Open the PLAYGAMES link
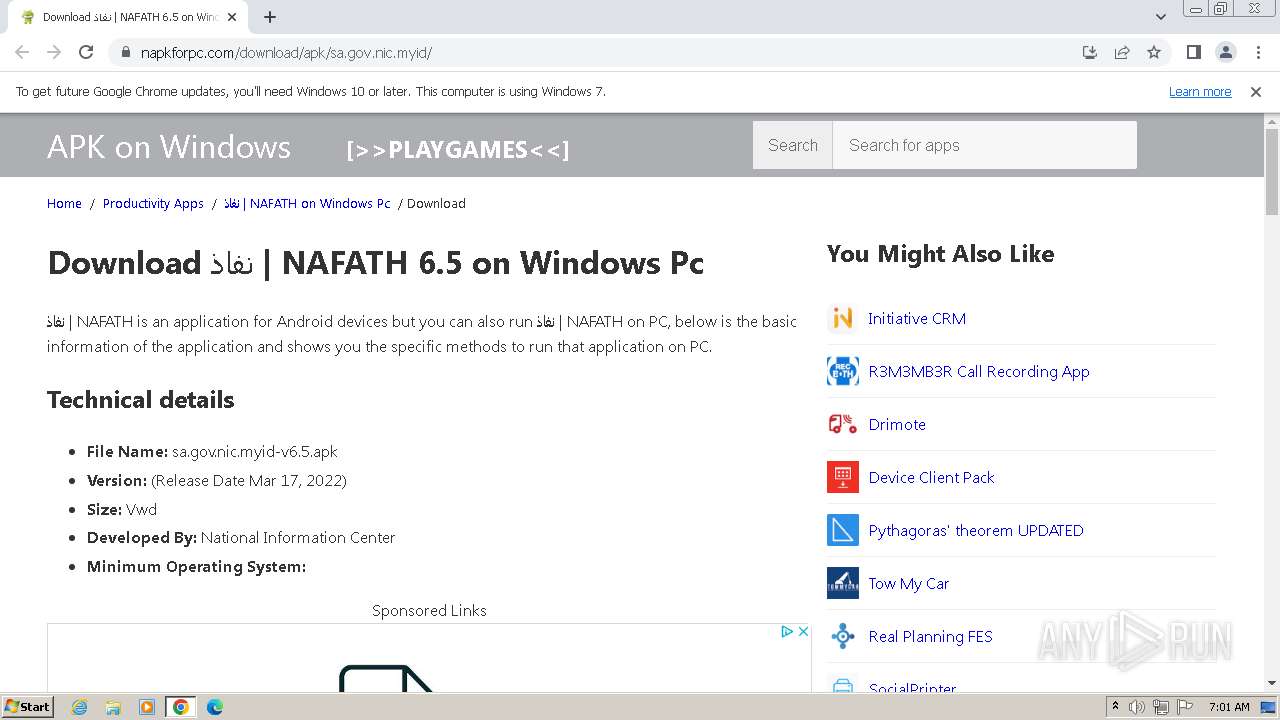 (458, 150)
